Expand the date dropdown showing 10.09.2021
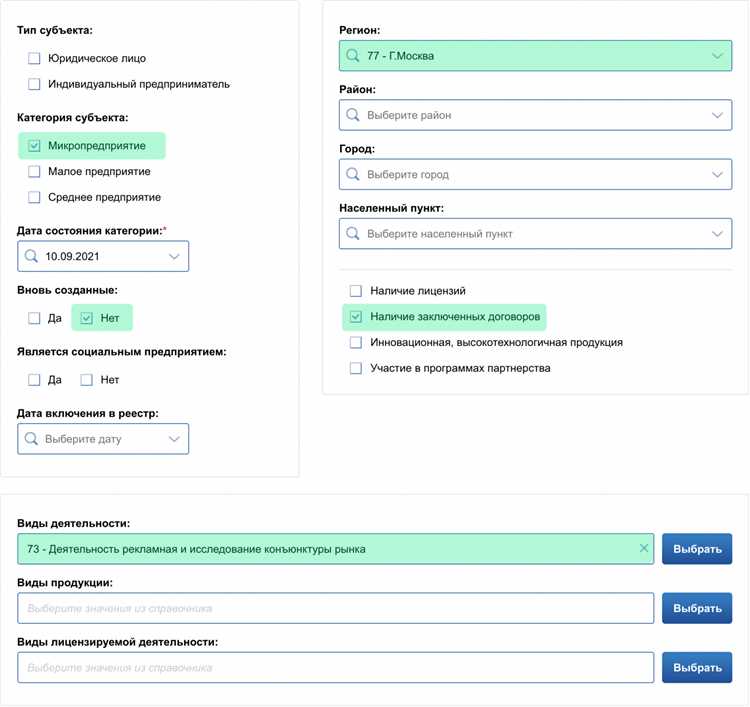 click(174, 256)
